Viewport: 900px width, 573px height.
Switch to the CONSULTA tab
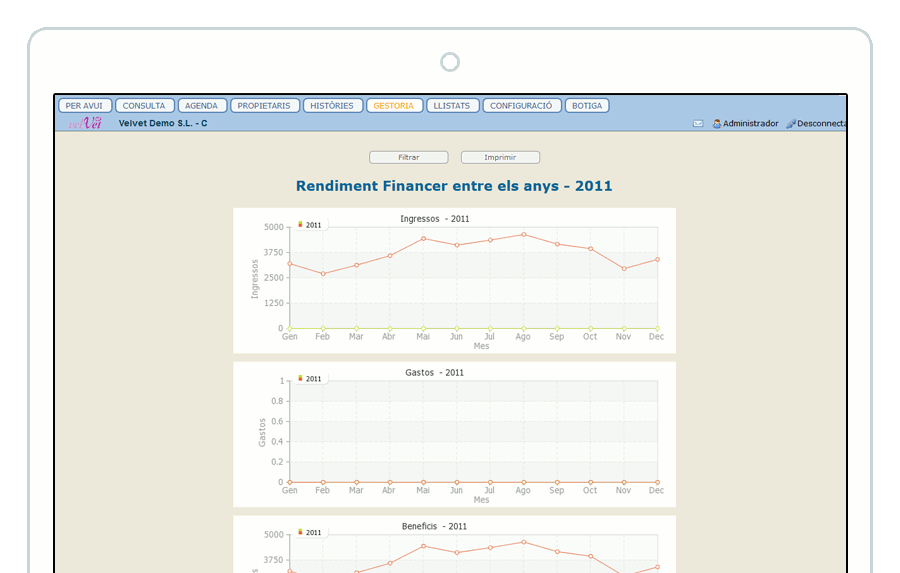pyautogui.click(x=144, y=106)
